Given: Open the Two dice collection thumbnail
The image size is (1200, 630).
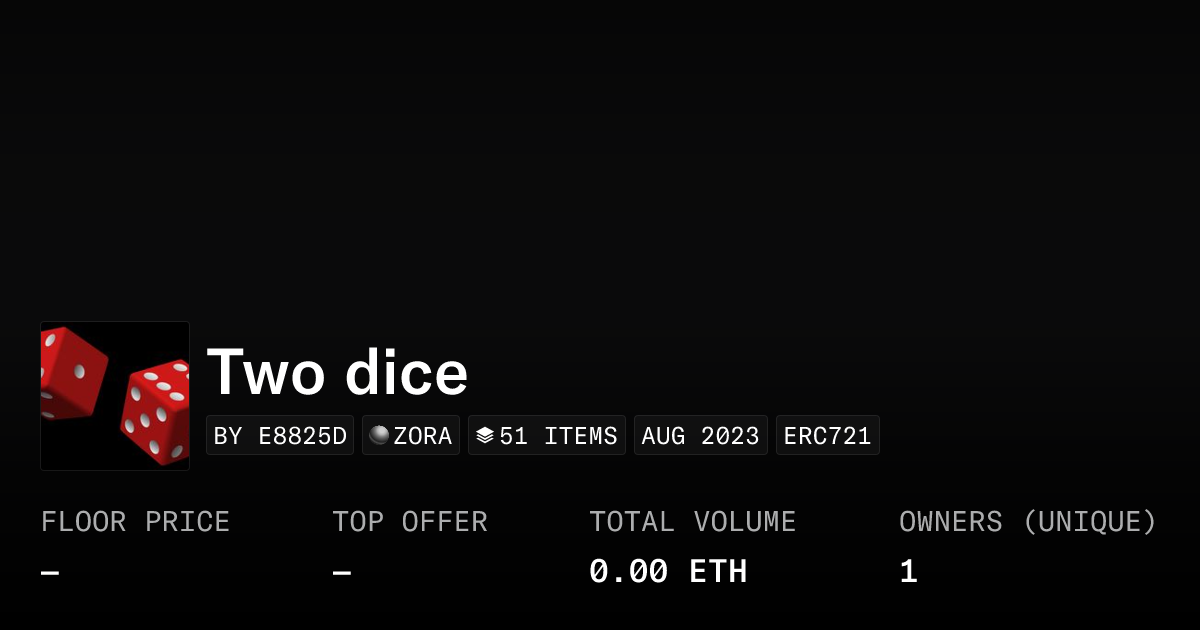Looking at the screenshot, I should click(x=114, y=395).
